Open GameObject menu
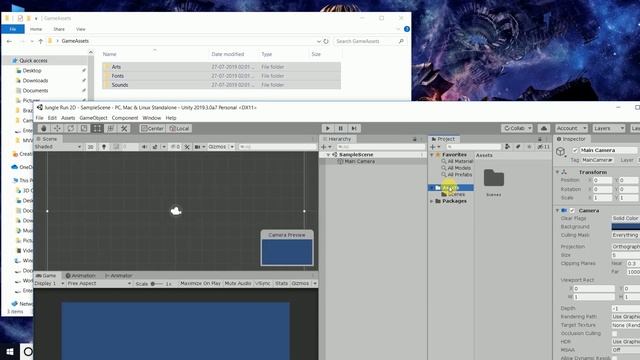640x360 pixels. pyautogui.click(x=93, y=118)
